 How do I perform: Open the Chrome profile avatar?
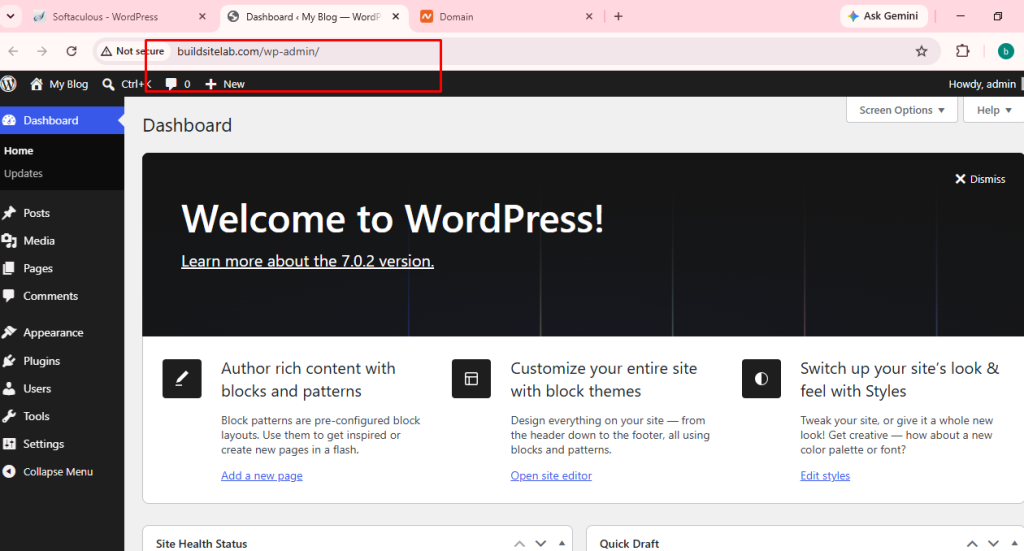coord(1006,51)
